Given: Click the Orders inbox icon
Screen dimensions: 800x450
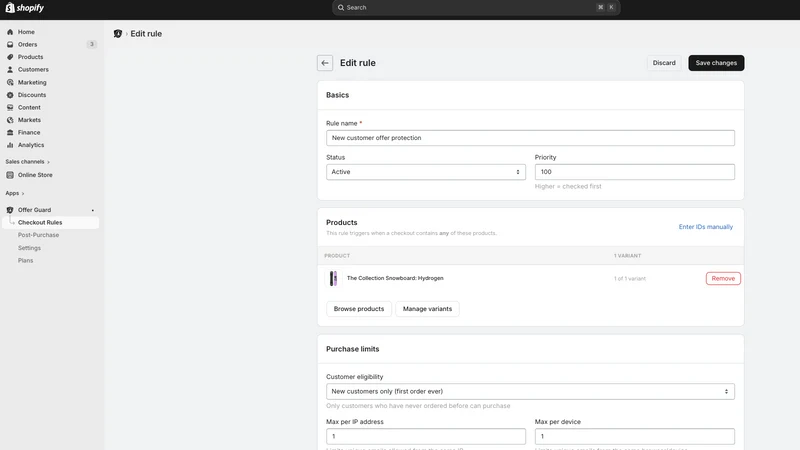Looking at the screenshot, I should (10, 44).
